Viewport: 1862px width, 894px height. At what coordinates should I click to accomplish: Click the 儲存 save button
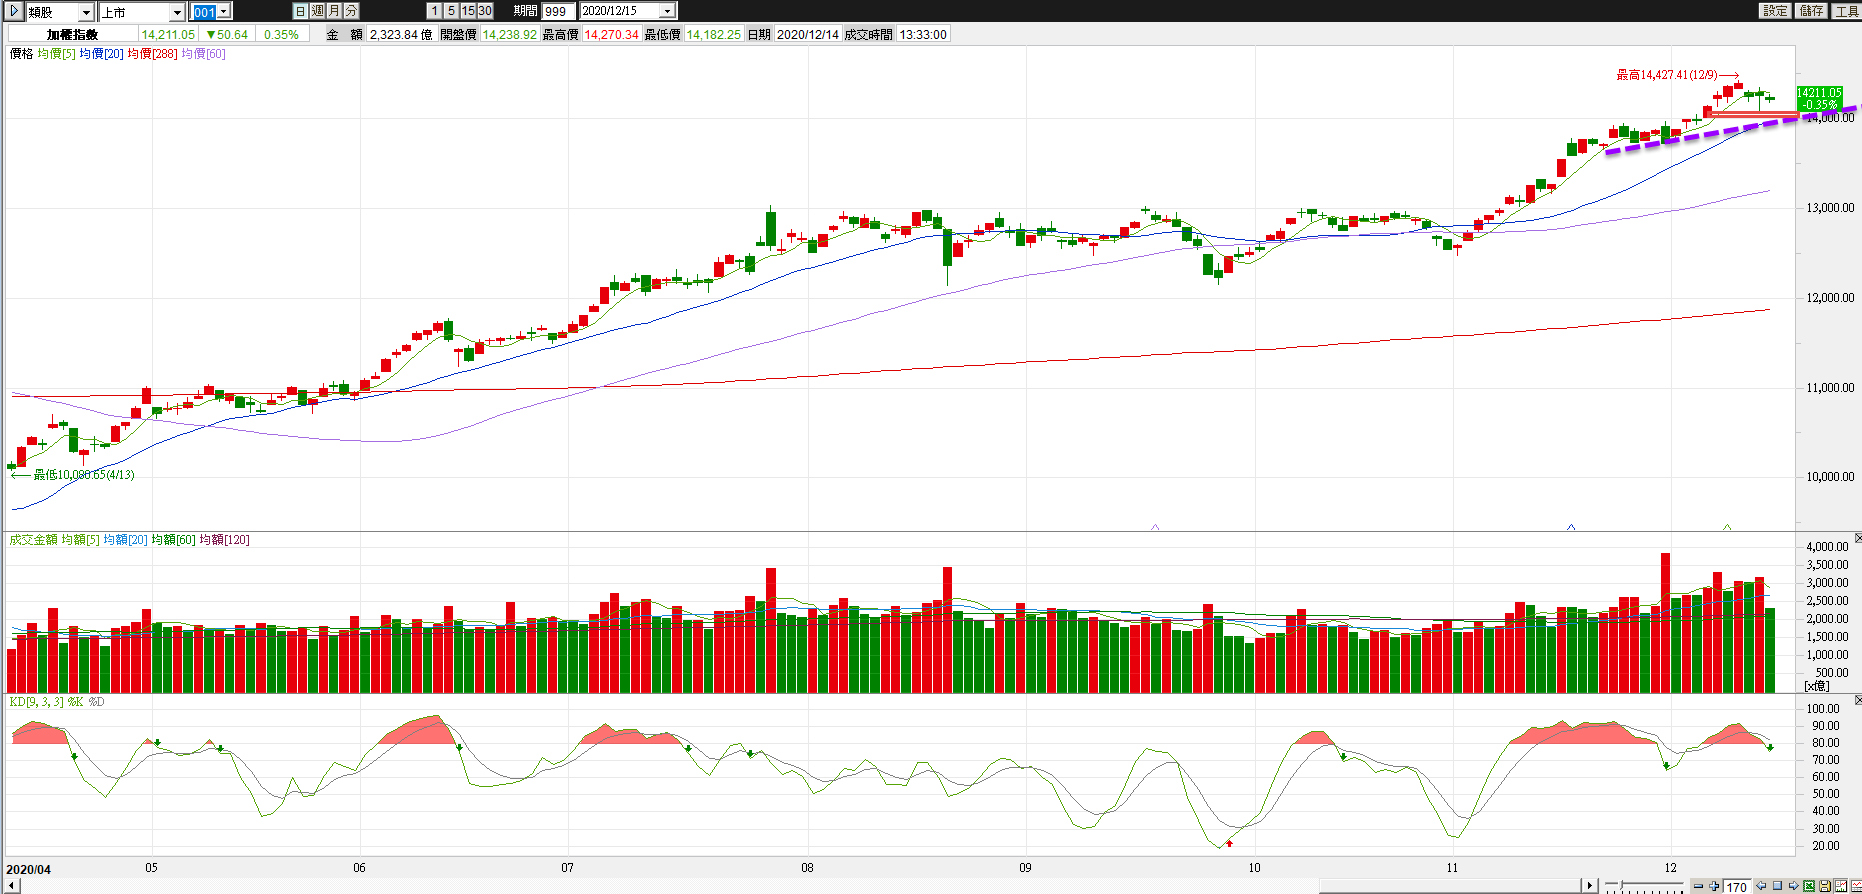pyautogui.click(x=1811, y=11)
